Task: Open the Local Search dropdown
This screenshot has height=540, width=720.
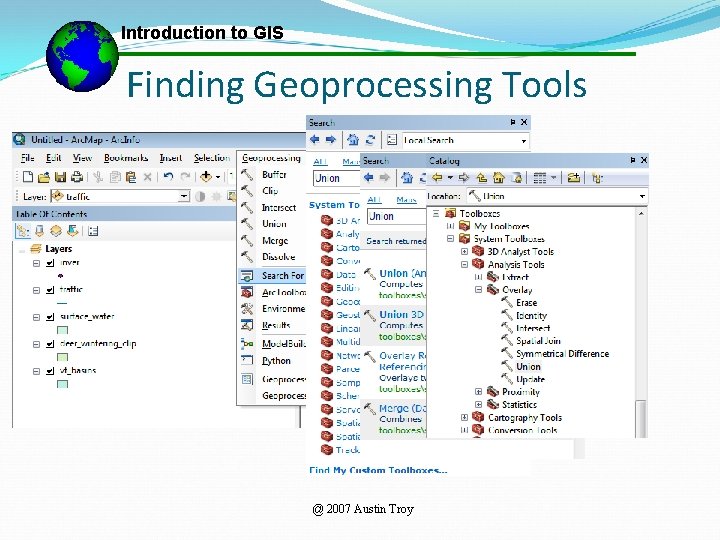Action: click(x=523, y=141)
